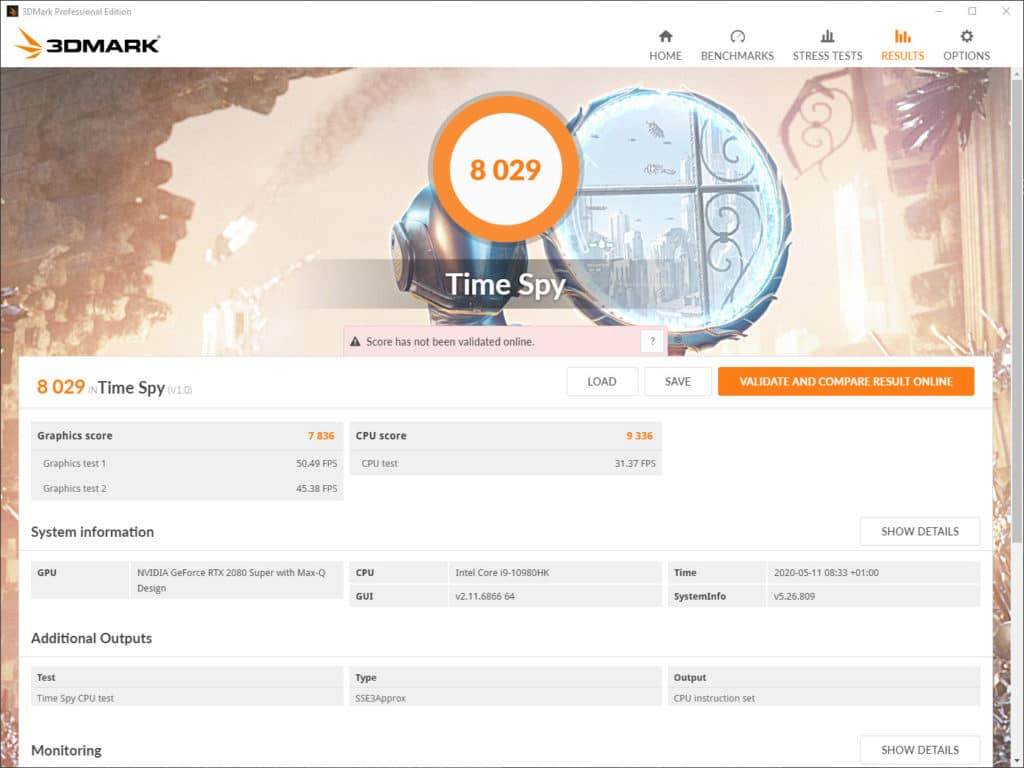Select the Graphics test 1 row

point(187,463)
